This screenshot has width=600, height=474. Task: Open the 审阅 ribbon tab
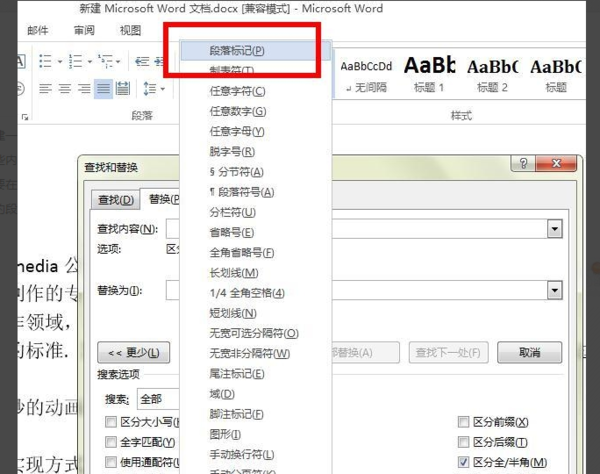(84, 30)
